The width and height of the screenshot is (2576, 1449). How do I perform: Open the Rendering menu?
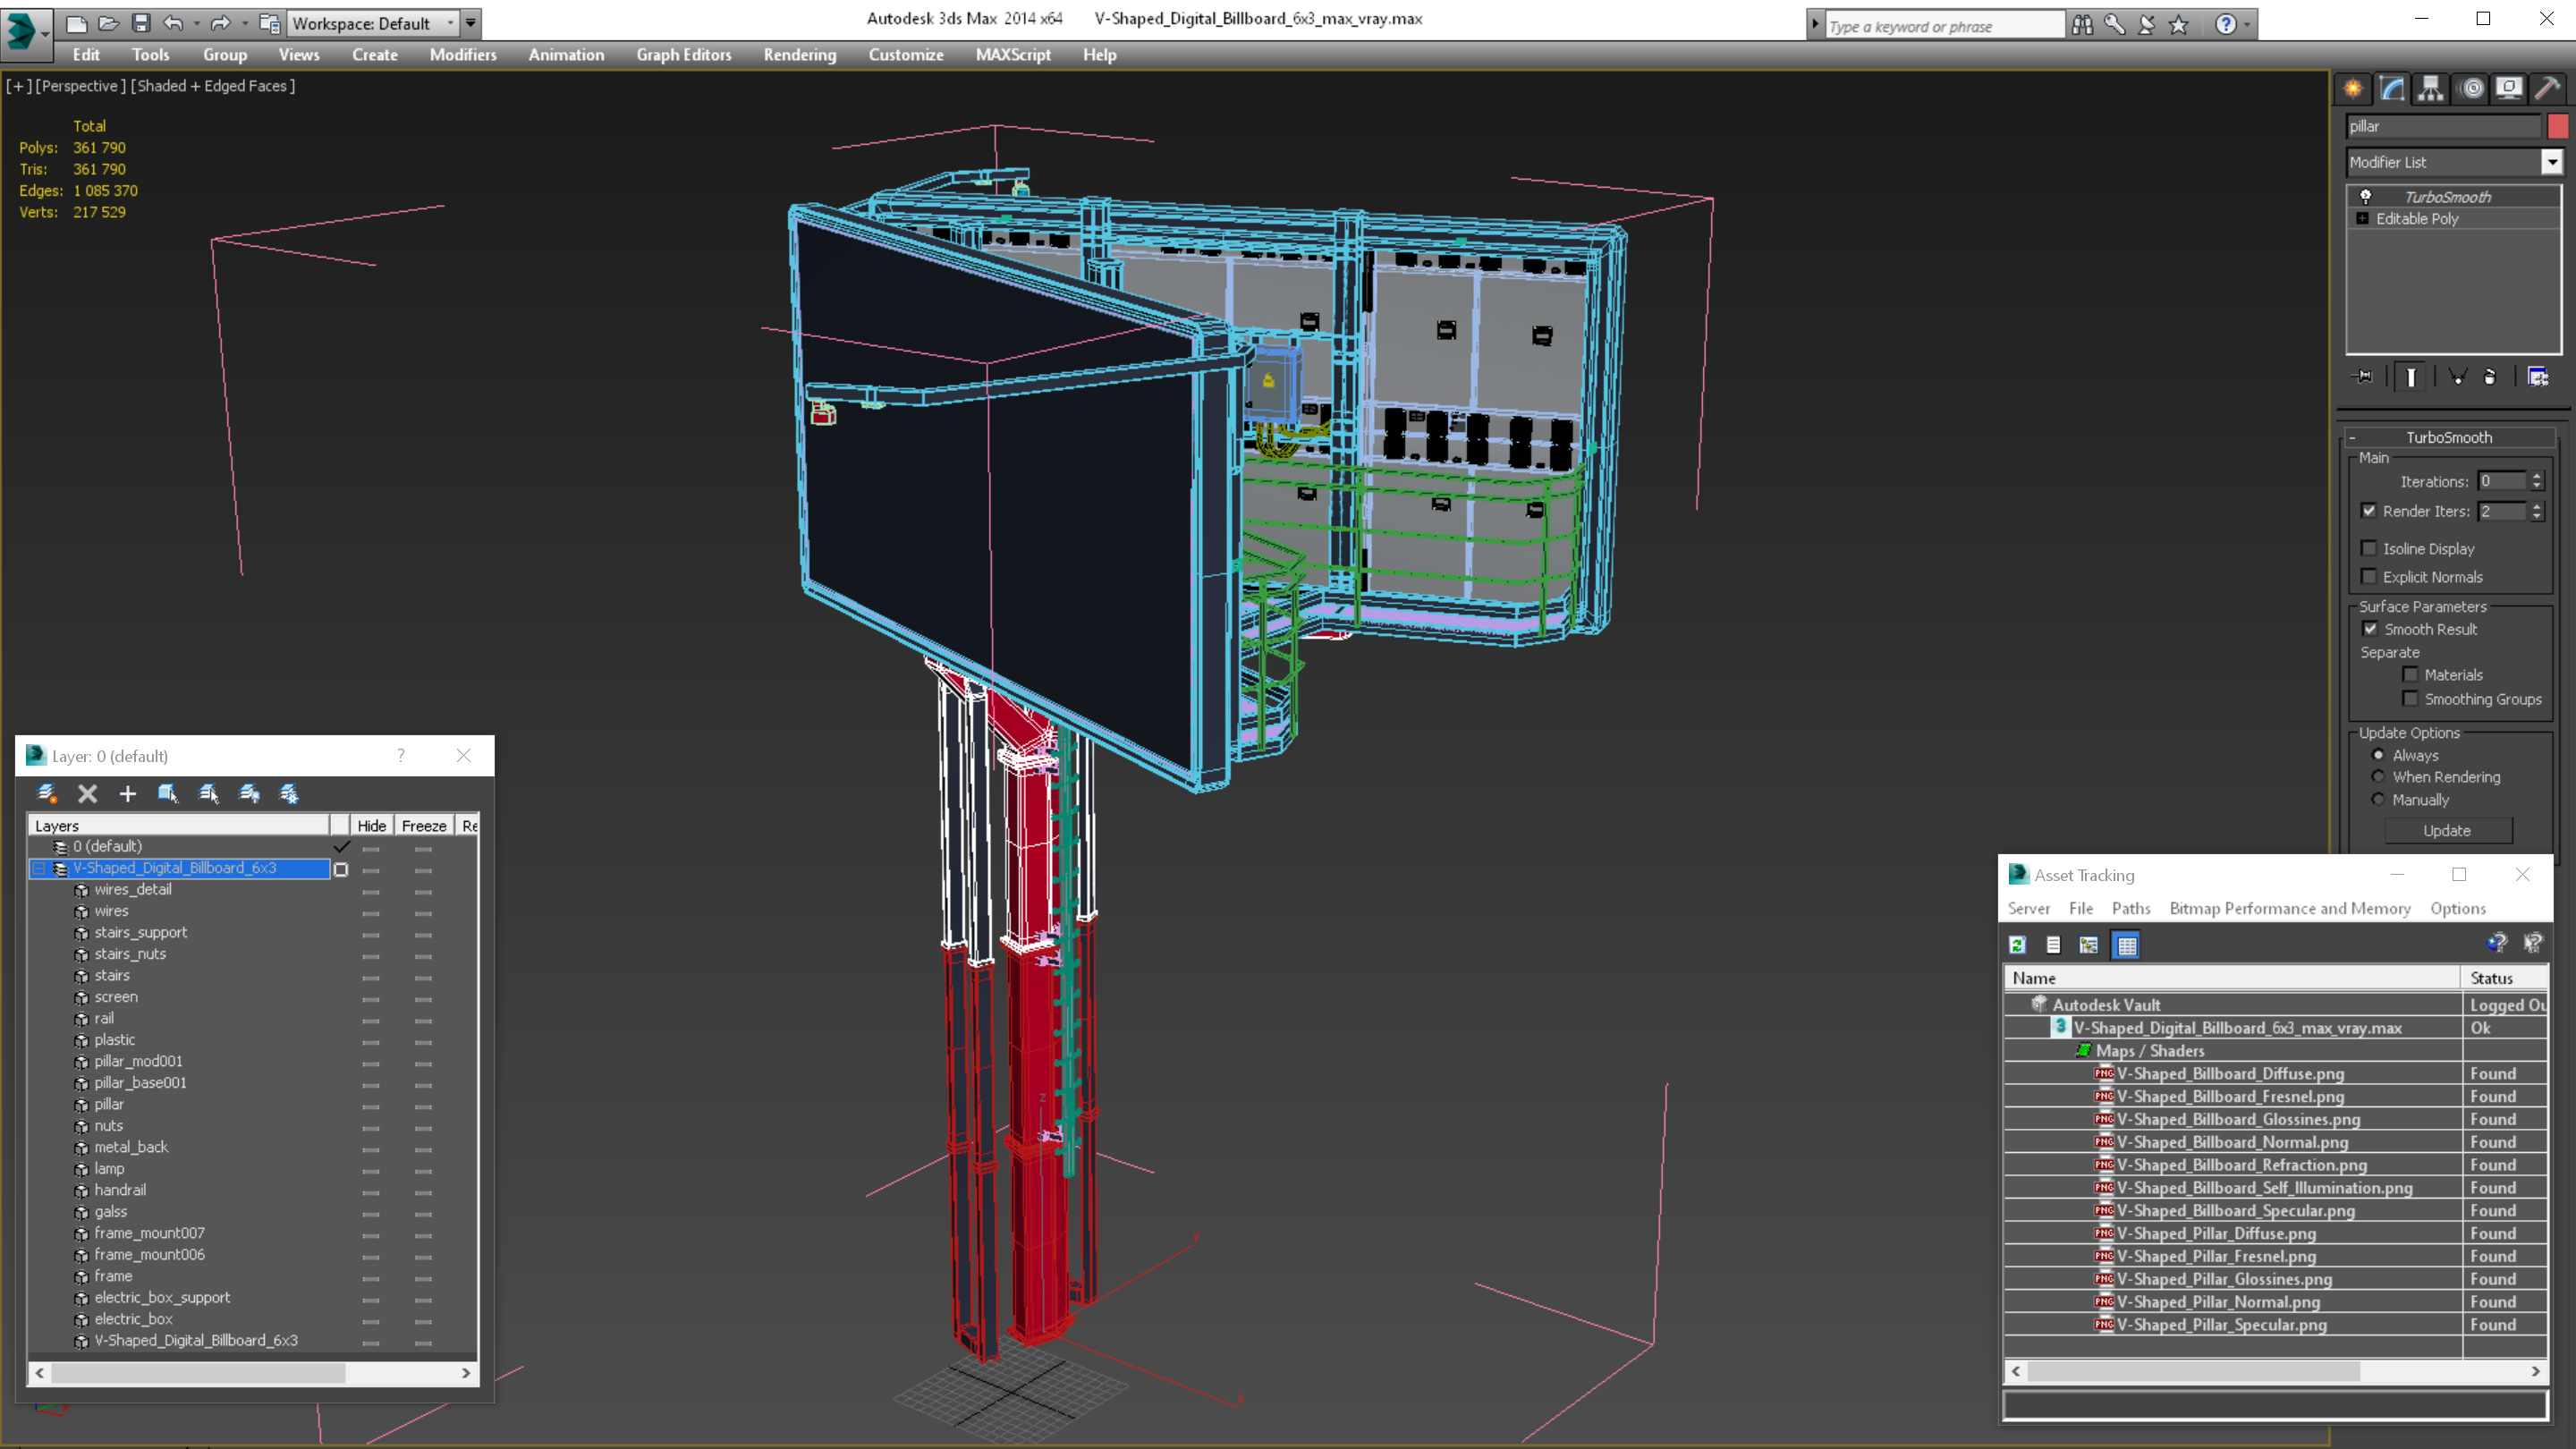tap(800, 55)
